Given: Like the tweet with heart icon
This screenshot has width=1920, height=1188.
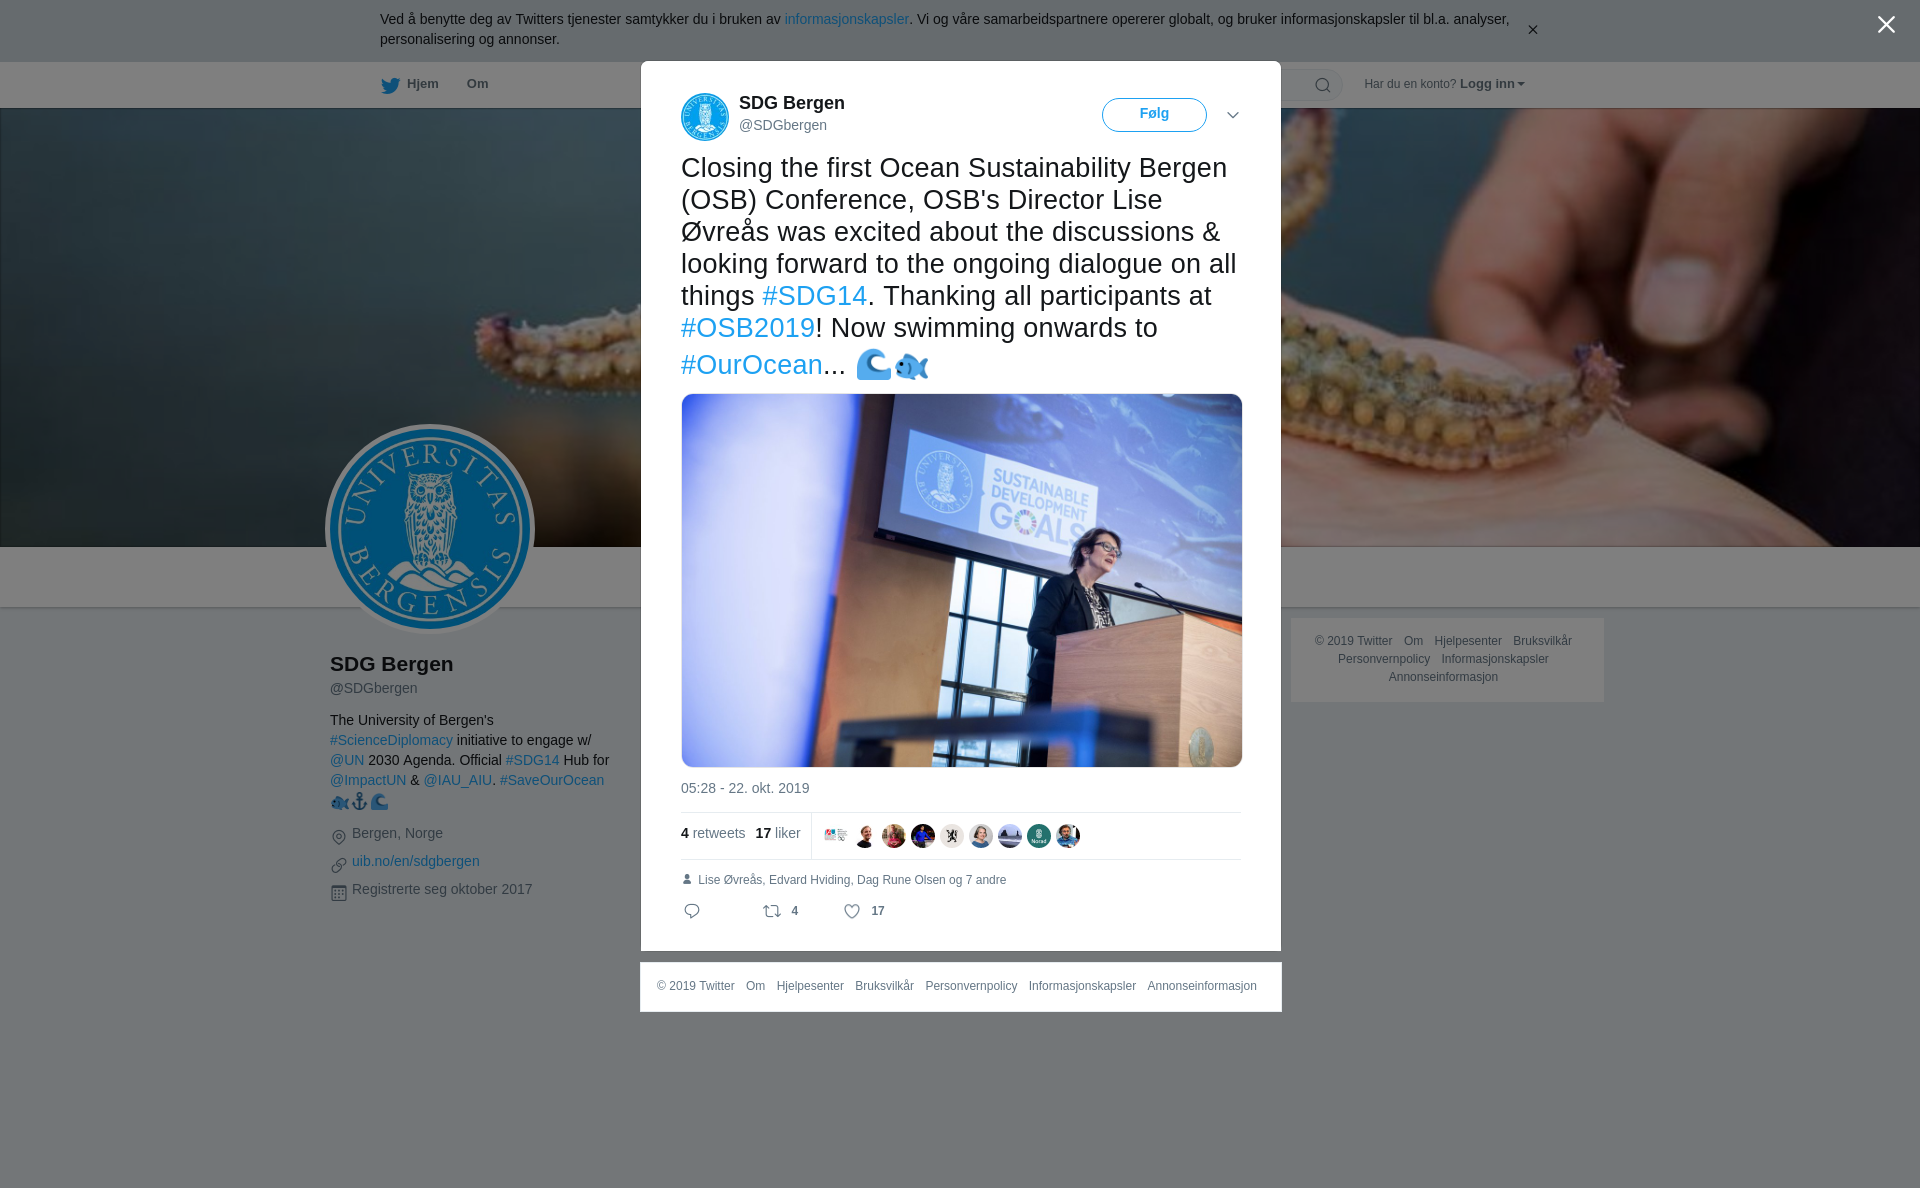Looking at the screenshot, I should (852, 911).
